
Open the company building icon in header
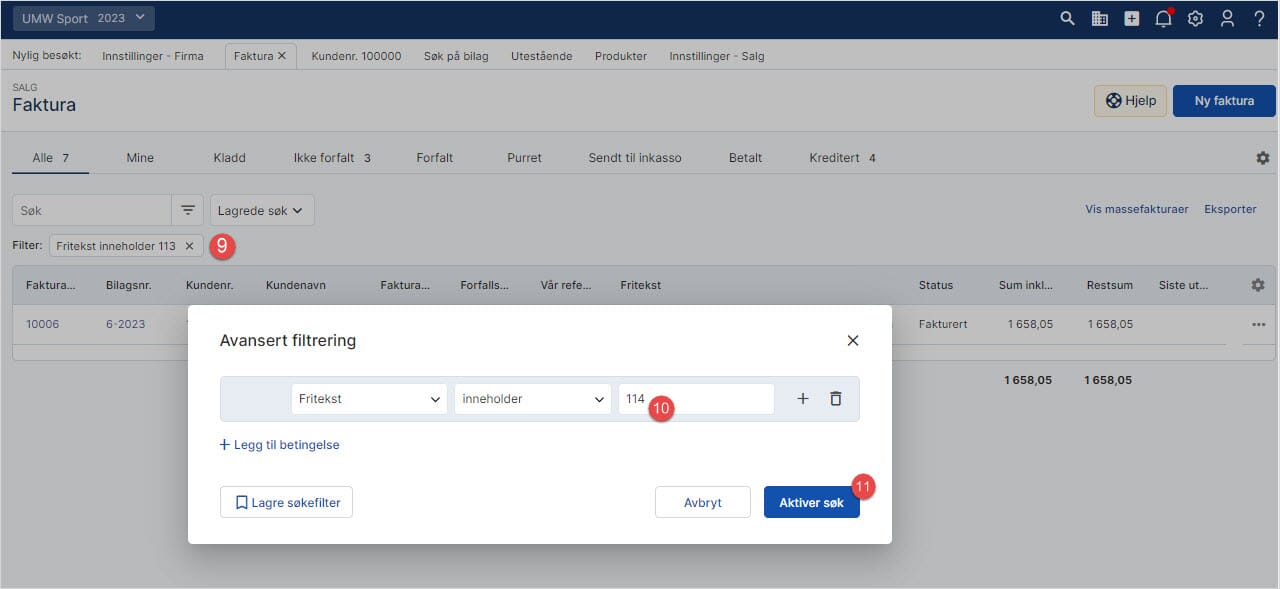1099,18
